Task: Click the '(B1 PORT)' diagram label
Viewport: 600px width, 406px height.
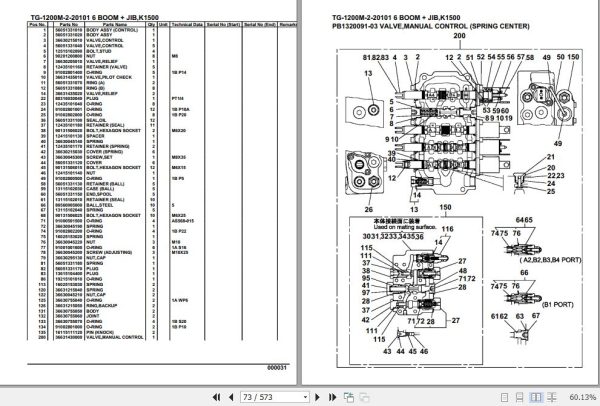Action: [x=558, y=305]
